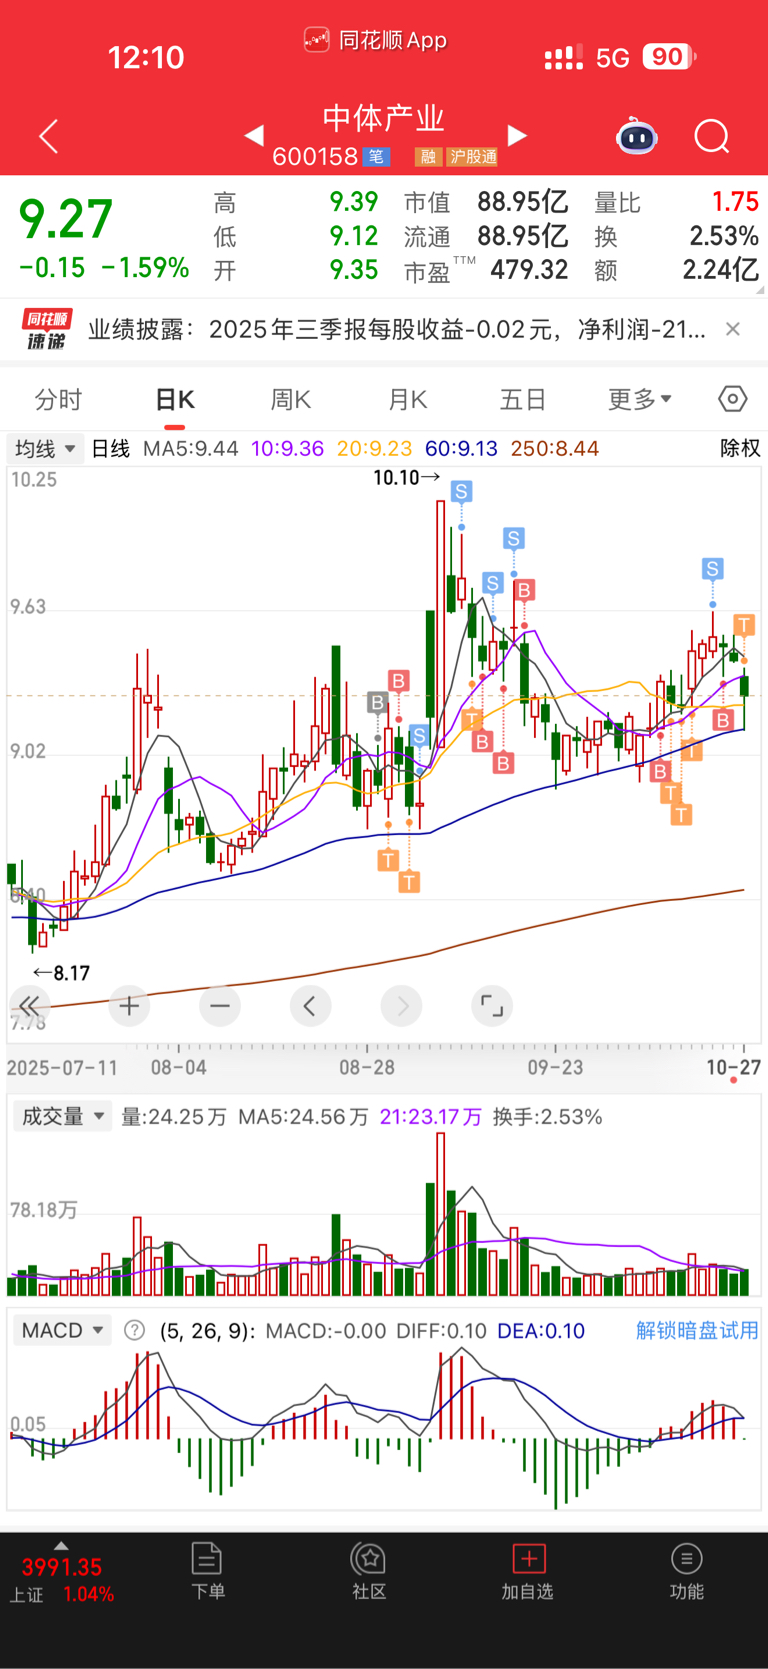Open 业绩披露 news headline
768x1669 pixels.
tap(397, 329)
